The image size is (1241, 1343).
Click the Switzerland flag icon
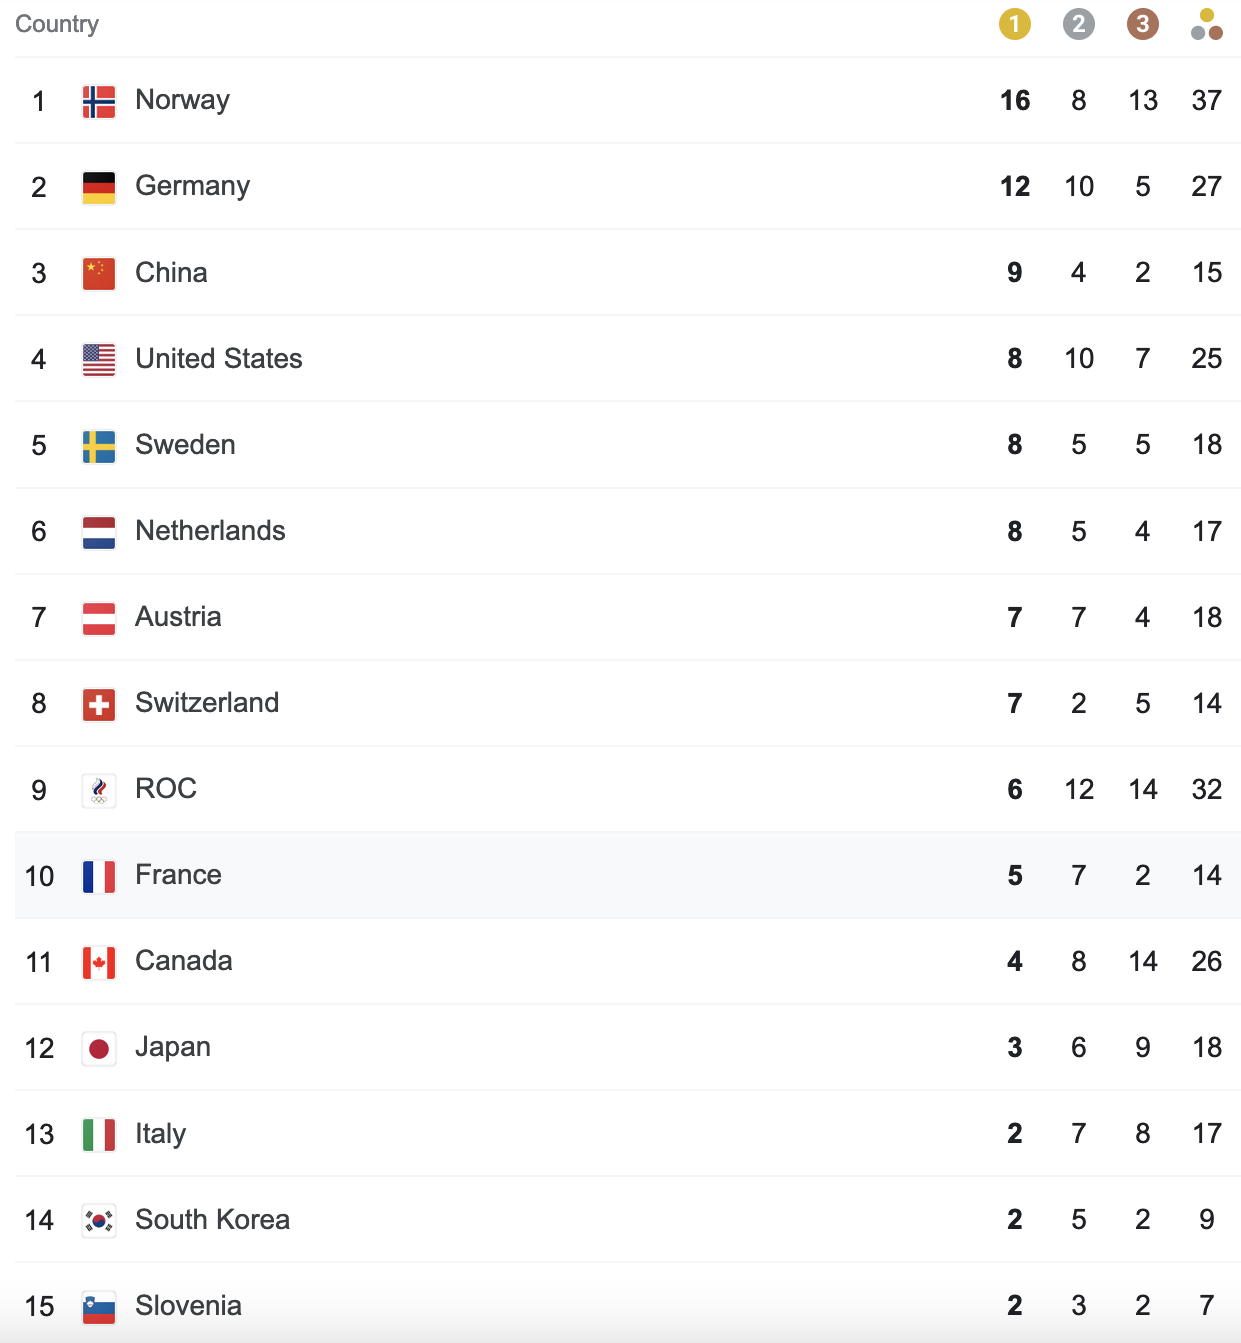[x=99, y=704]
